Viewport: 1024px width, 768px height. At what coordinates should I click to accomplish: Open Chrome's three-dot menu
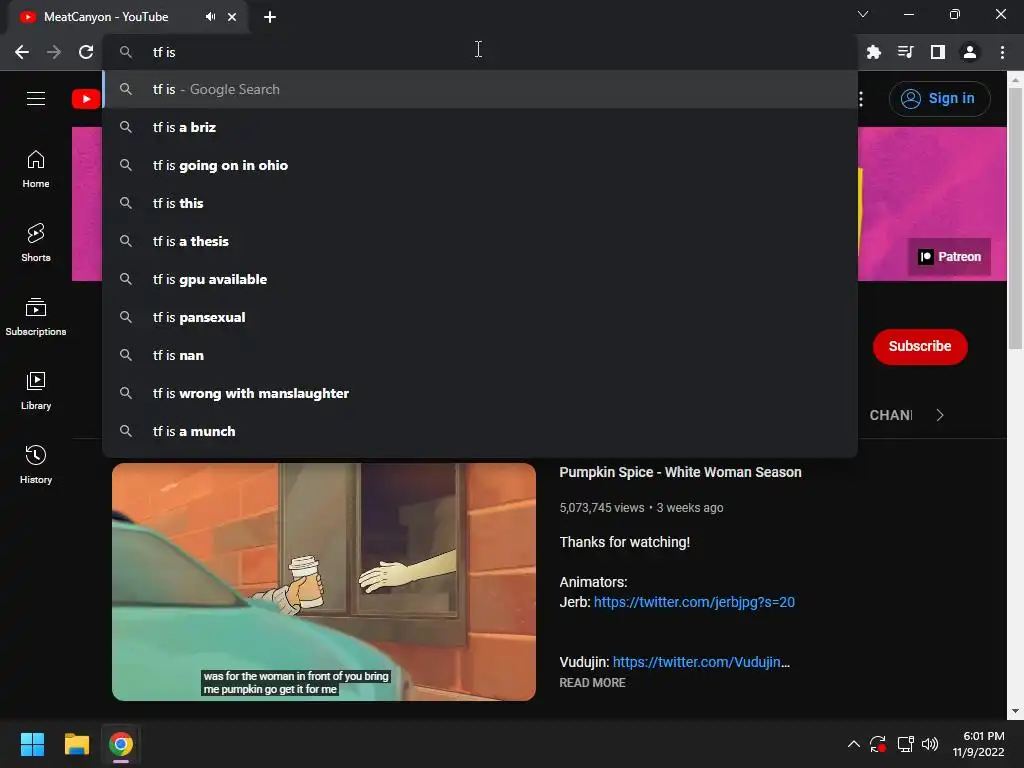click(1002, 52)
